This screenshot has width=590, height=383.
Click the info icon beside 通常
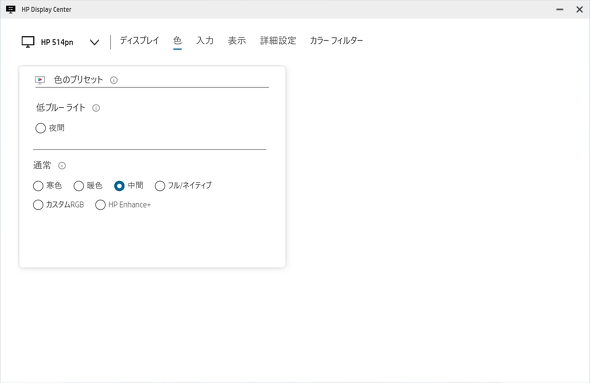click(x=62, y=166)
